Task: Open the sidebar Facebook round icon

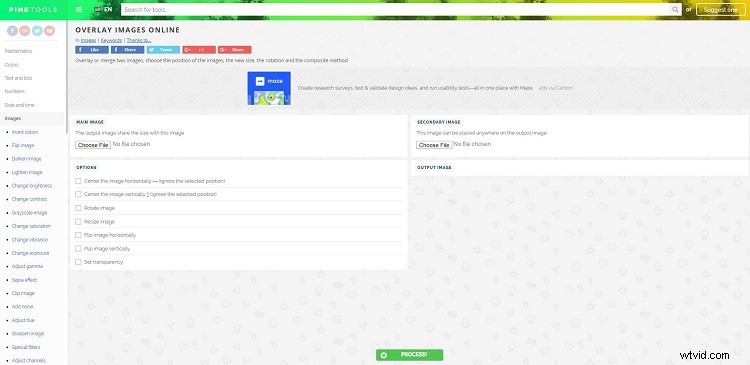Action: click(x=12, y=31)
